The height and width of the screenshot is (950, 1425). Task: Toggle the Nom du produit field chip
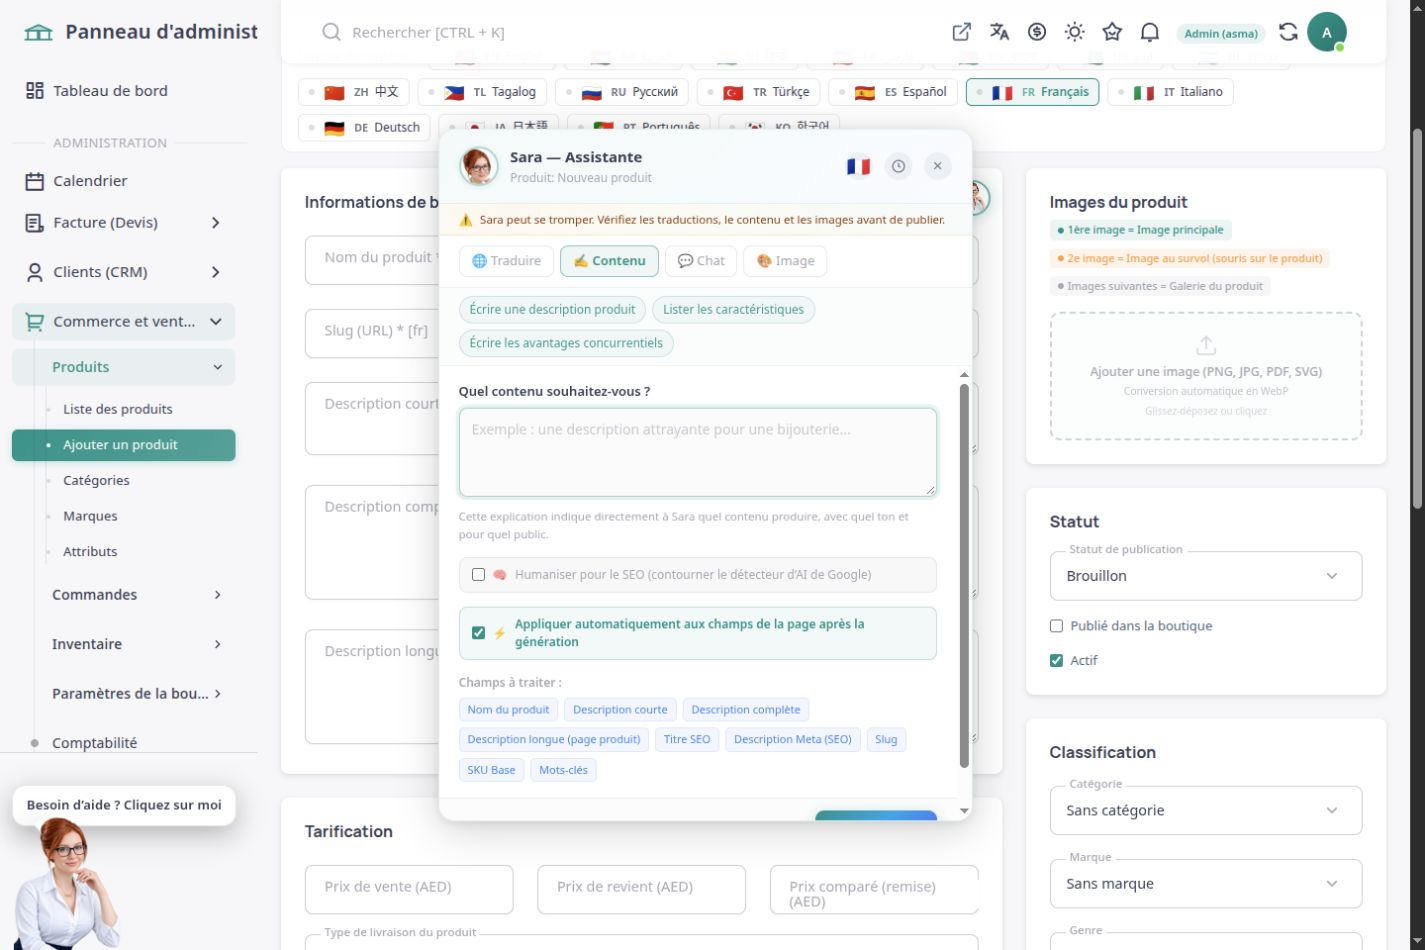tap(508, 710)
